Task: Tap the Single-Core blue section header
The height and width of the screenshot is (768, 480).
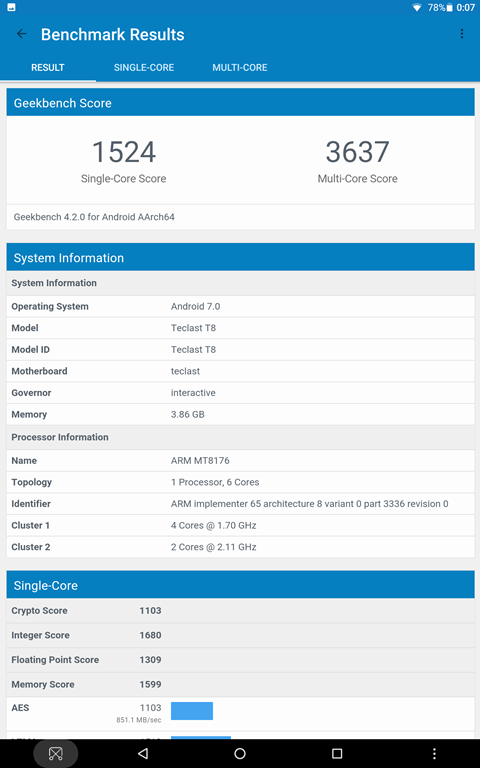Action: coord(240,585)
